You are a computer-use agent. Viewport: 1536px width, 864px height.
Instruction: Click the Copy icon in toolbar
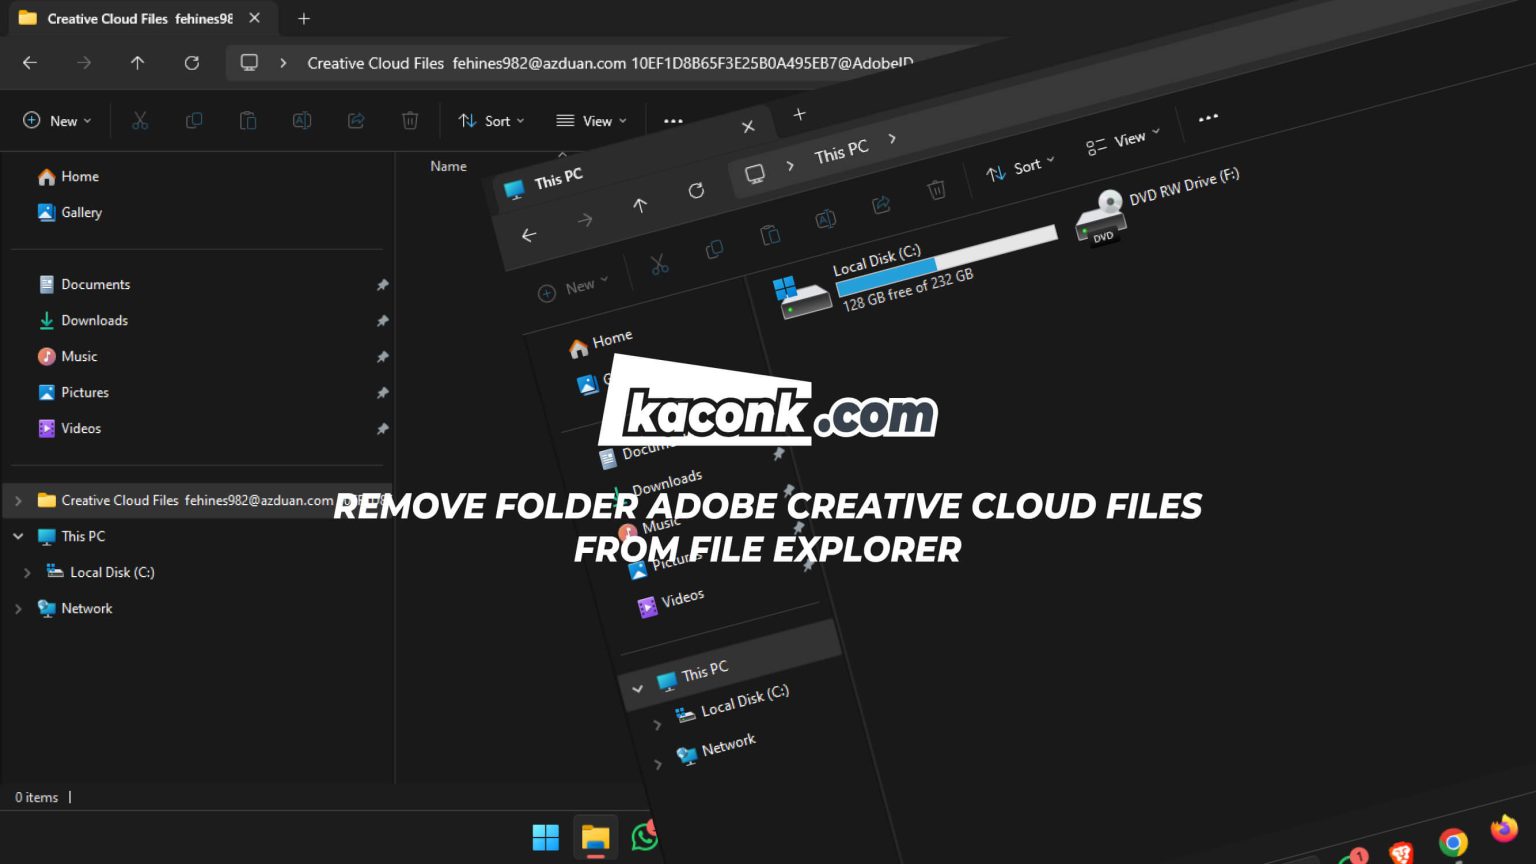(x=194, y=121)
